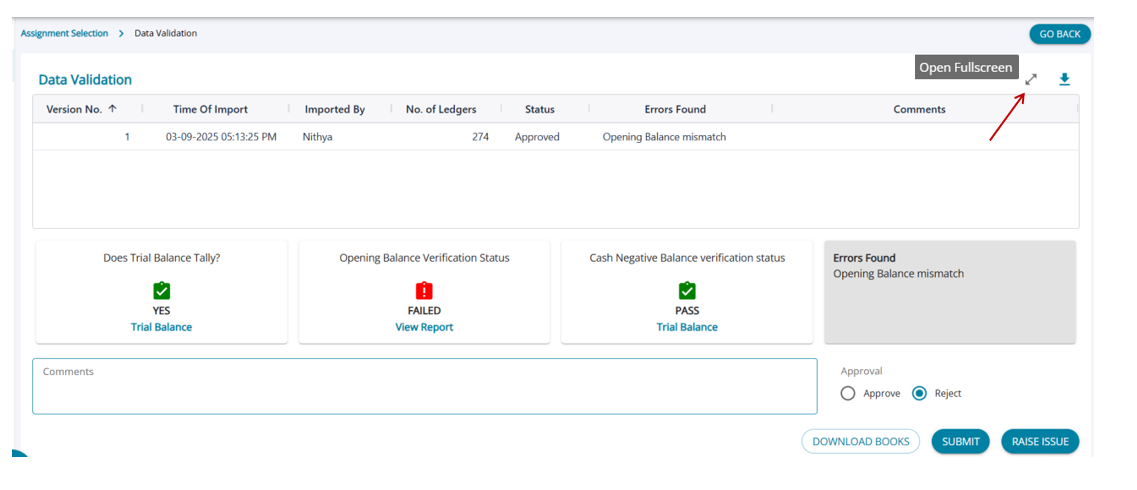
Task: Click the green Trial Balance tally check icon
Action: [161, 290]
